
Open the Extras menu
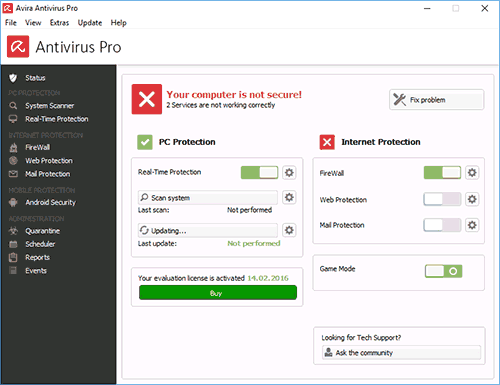(59, 23)
